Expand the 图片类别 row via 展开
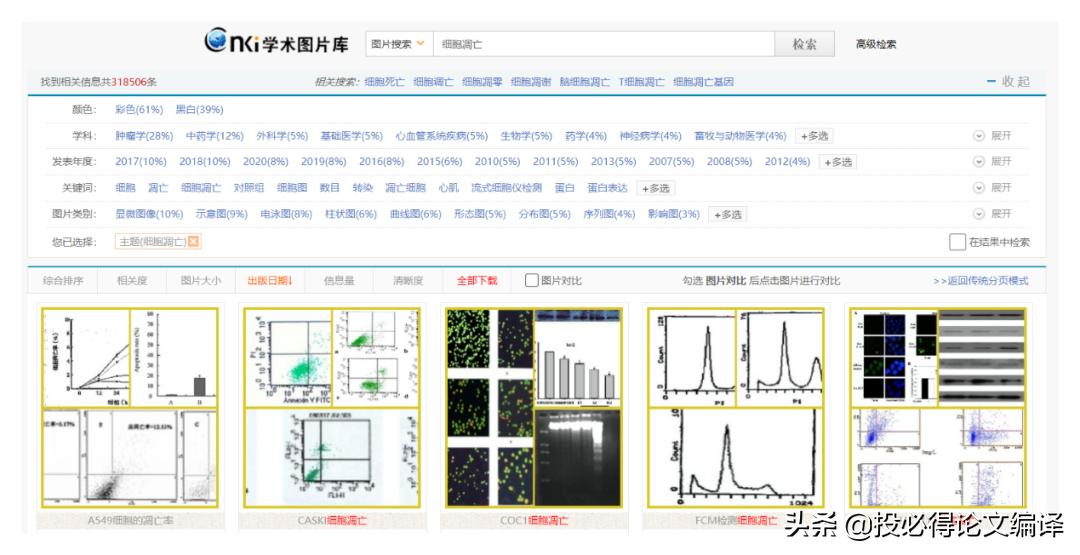This screenshot has width=1080, height=555. (x=1001, y=214)
